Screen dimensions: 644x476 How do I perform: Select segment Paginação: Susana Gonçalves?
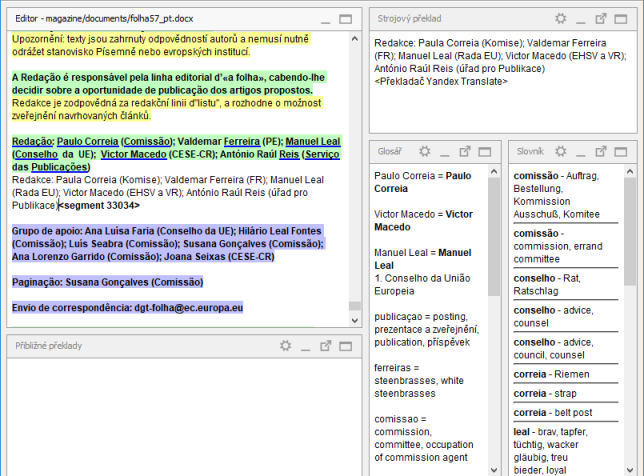(108, 282)
